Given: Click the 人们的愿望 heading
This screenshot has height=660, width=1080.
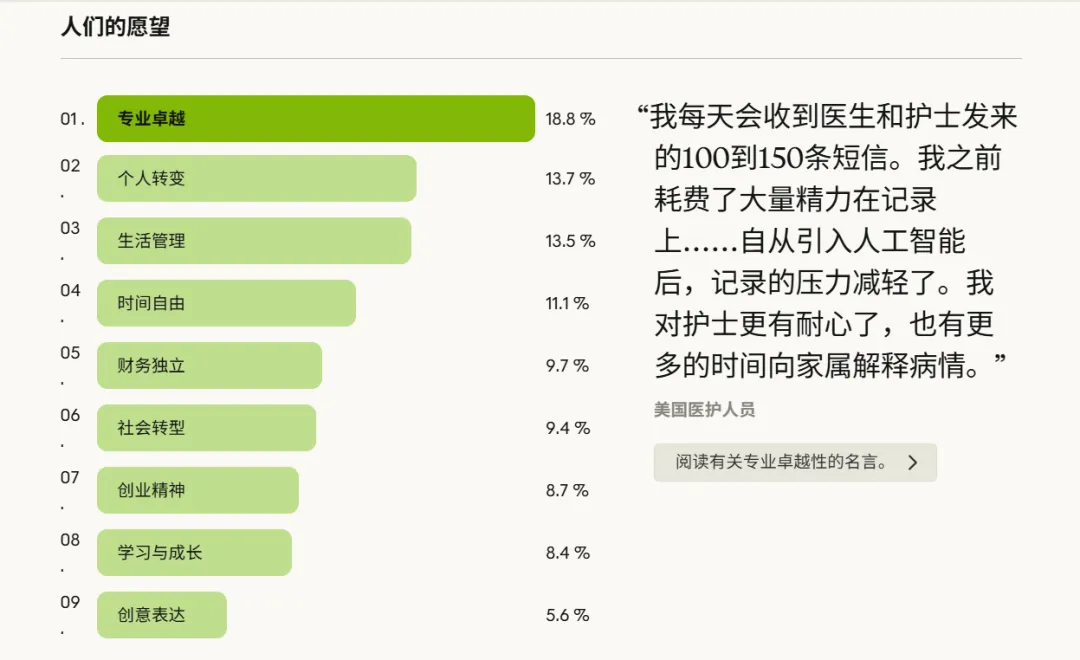Looking at the screenshot, I should click(x=117, y=27).
